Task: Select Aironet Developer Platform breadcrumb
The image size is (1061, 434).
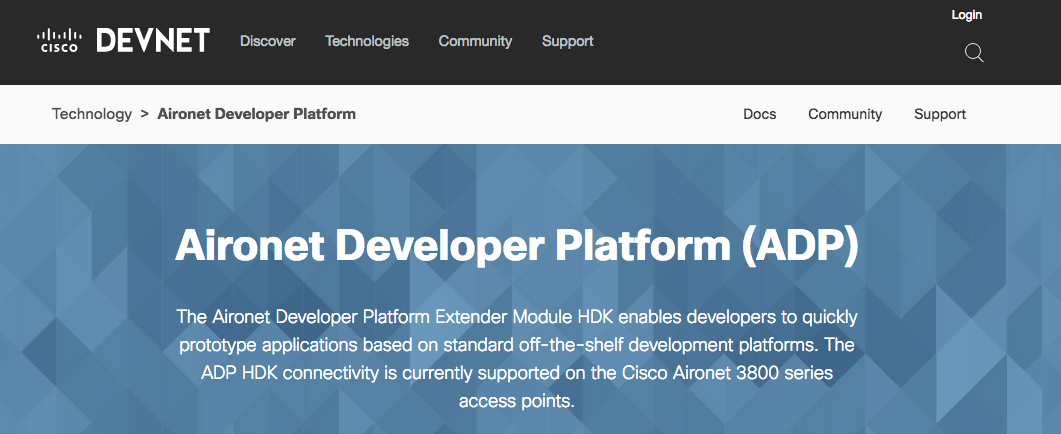Action: [x=256, y=114]
